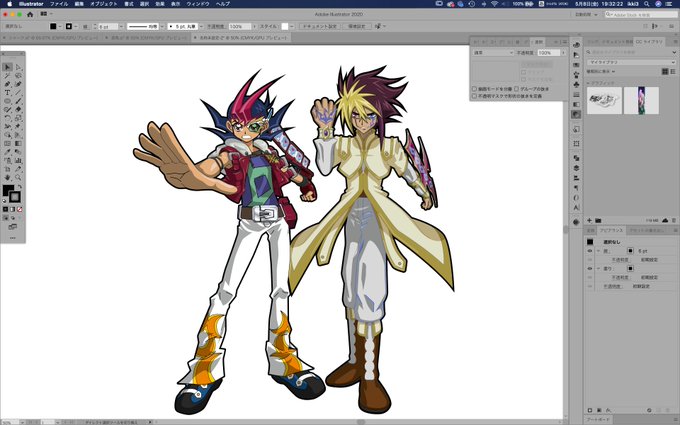Image resolution: width=680 pixels, height=425 pixels.
Task: Toggle fill row visibility eye
Action: [590, 268]
